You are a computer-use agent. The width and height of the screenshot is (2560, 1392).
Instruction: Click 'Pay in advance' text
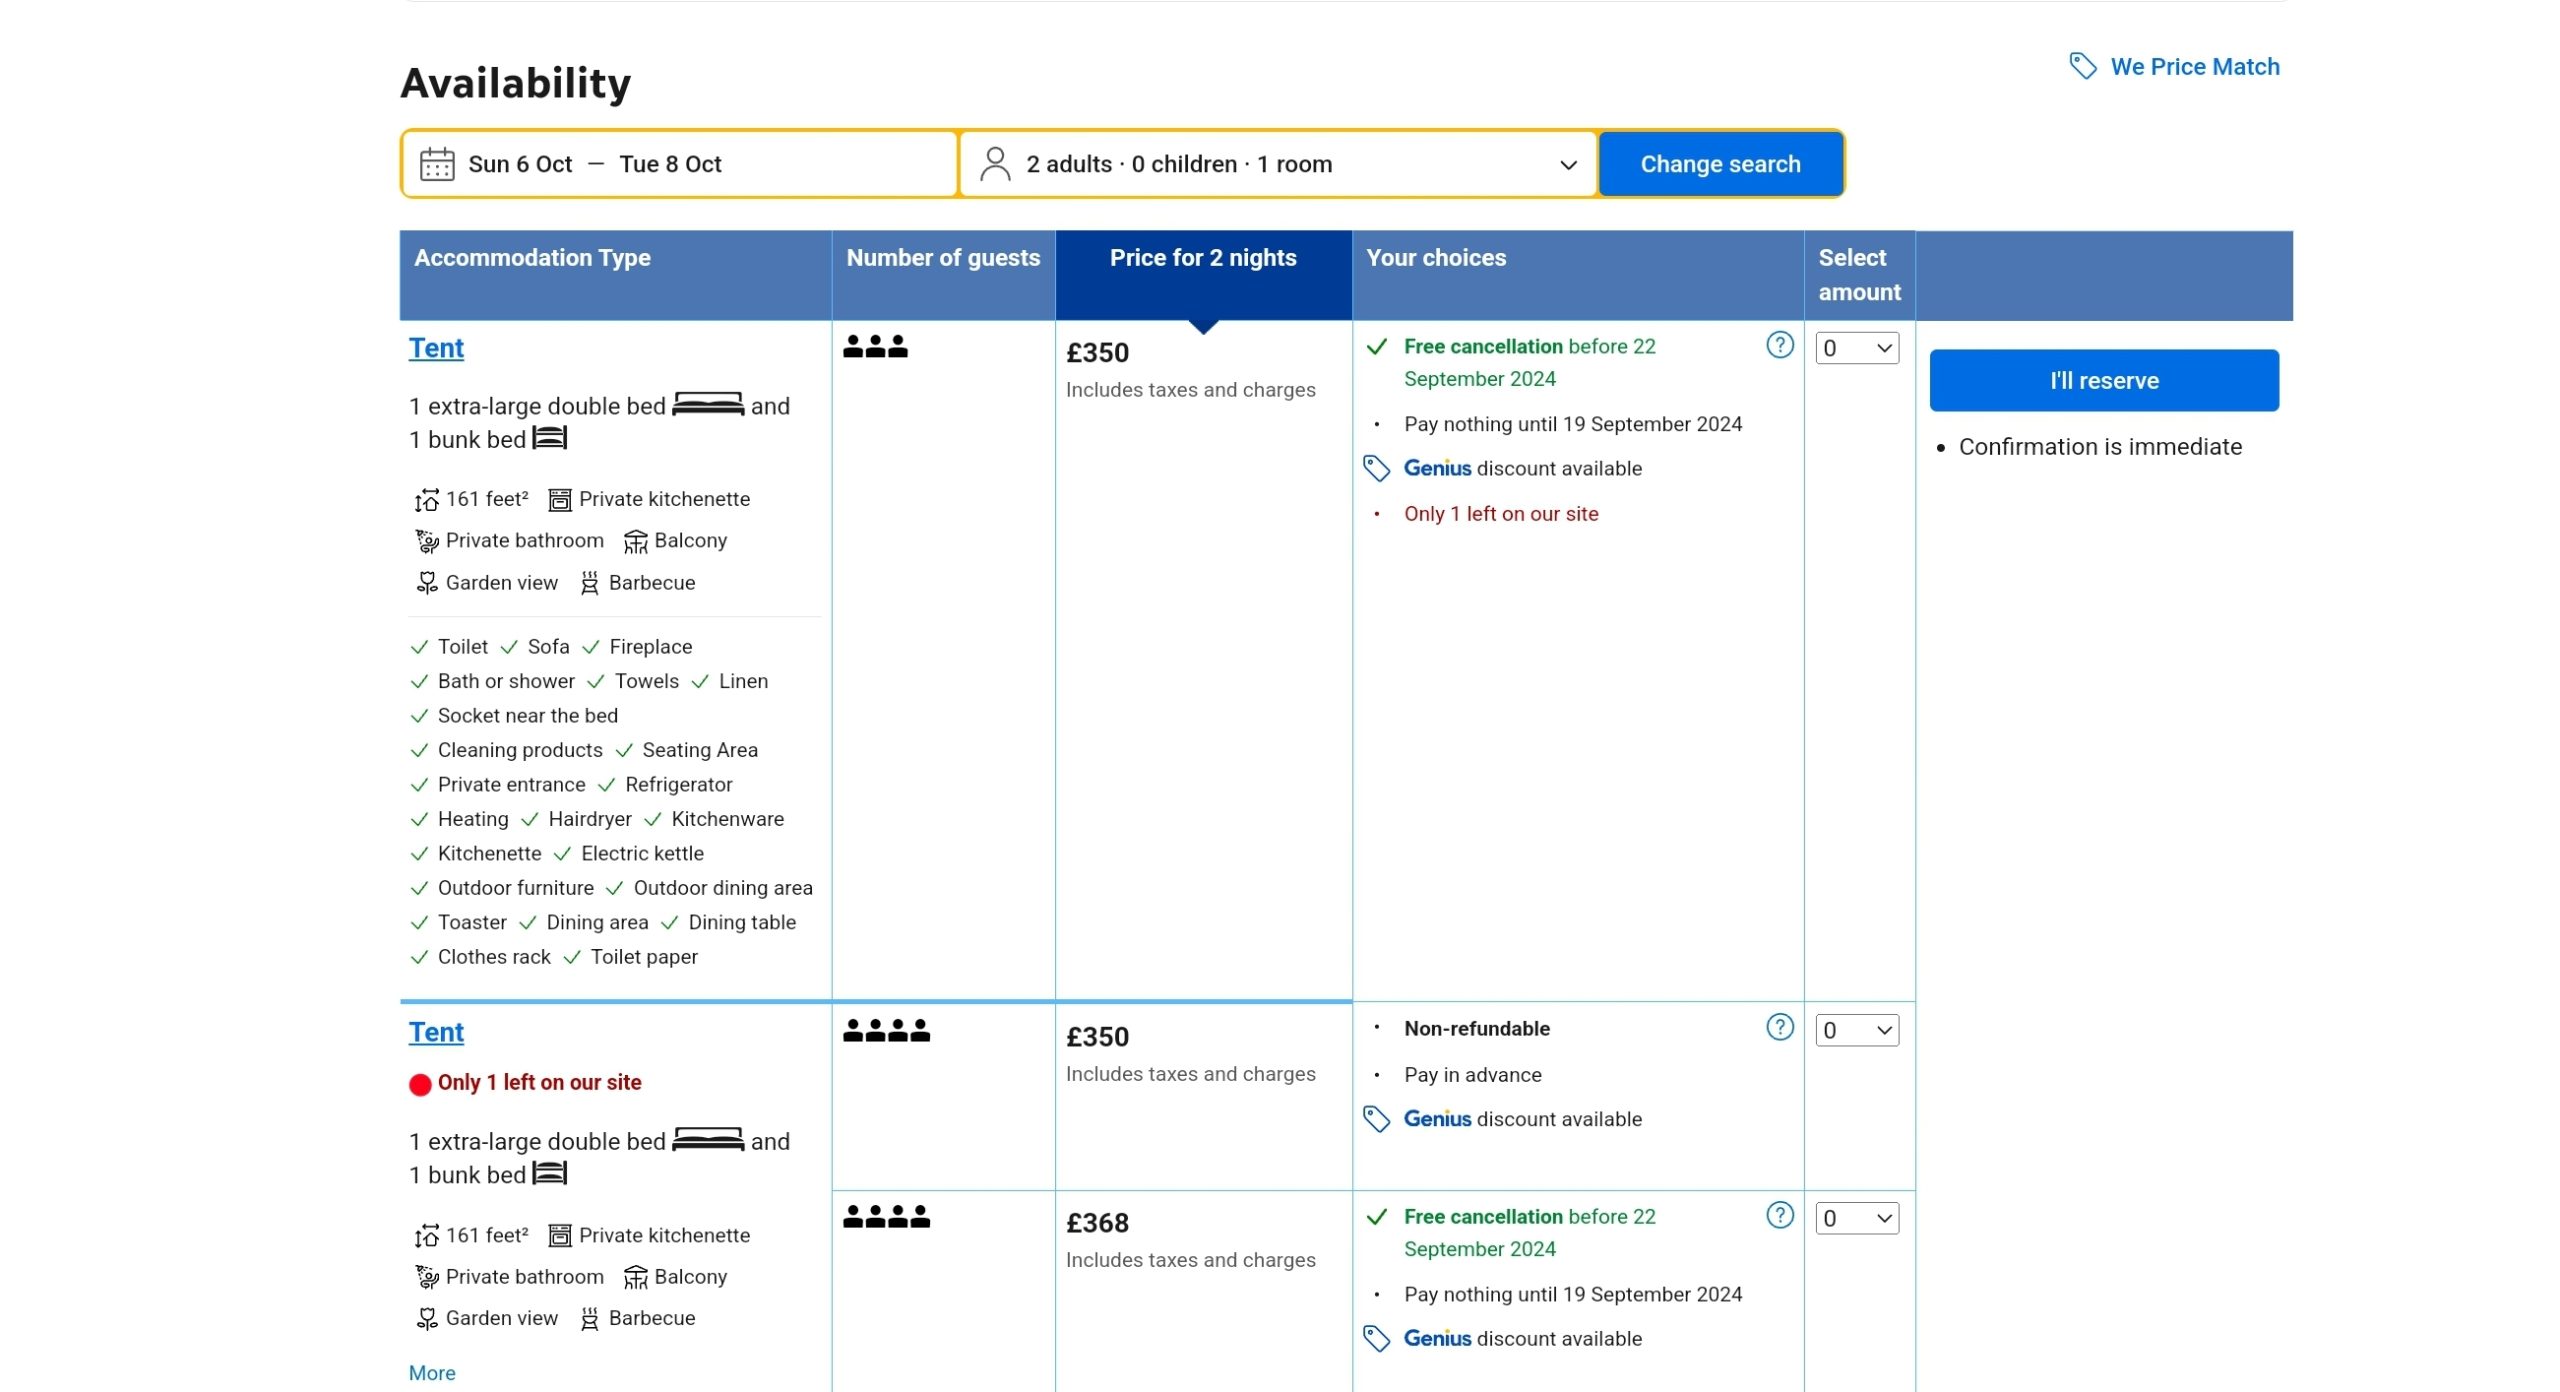pyautogui.click(x=1472, y=1075)
